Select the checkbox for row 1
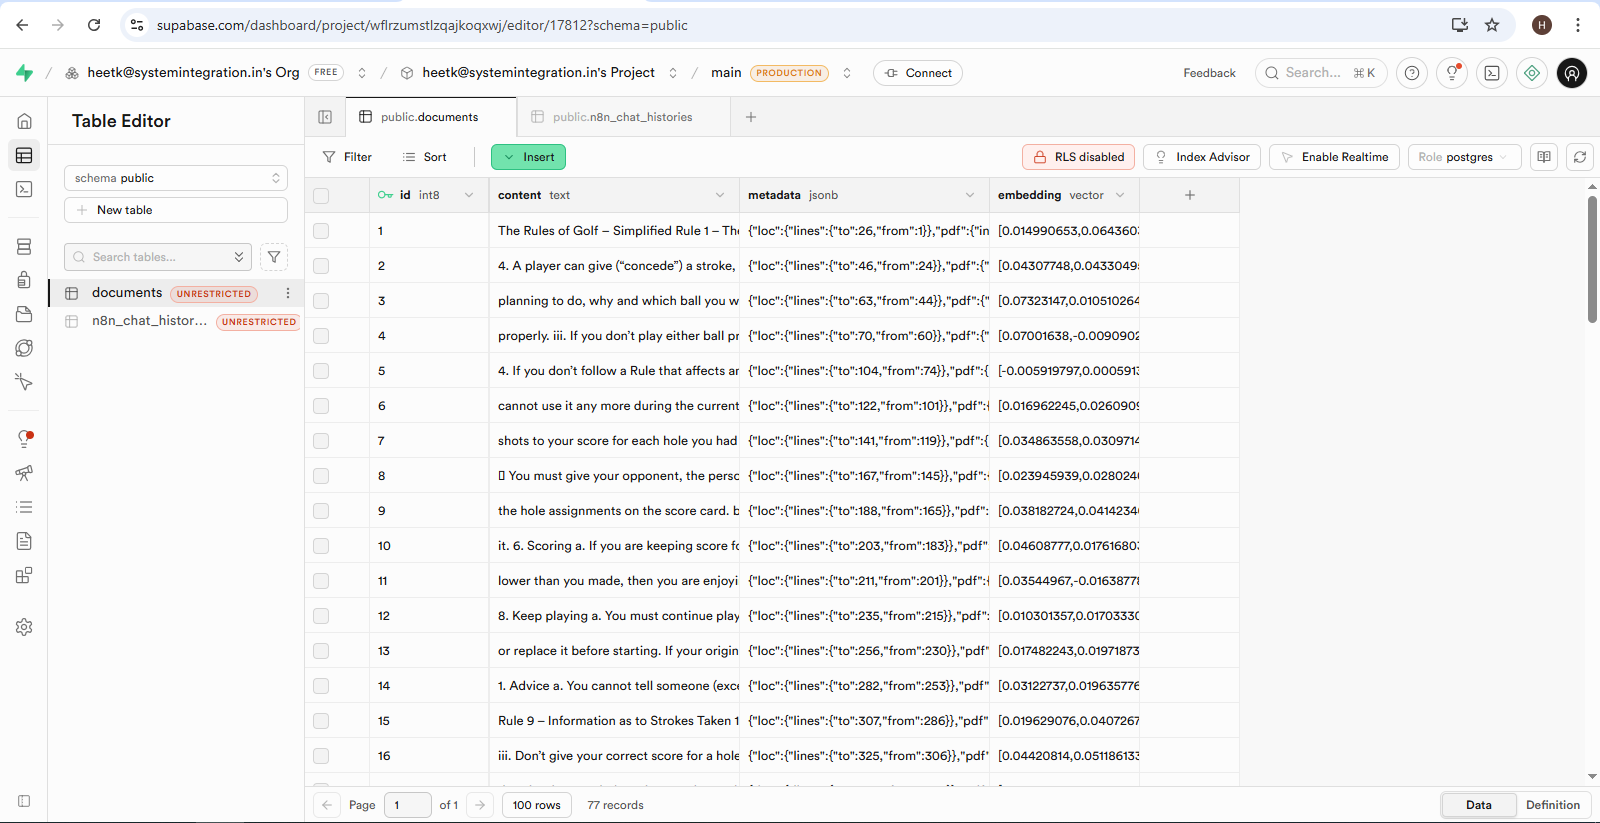The height and width of the screenshot is (823, 1600). coord(321,231)
